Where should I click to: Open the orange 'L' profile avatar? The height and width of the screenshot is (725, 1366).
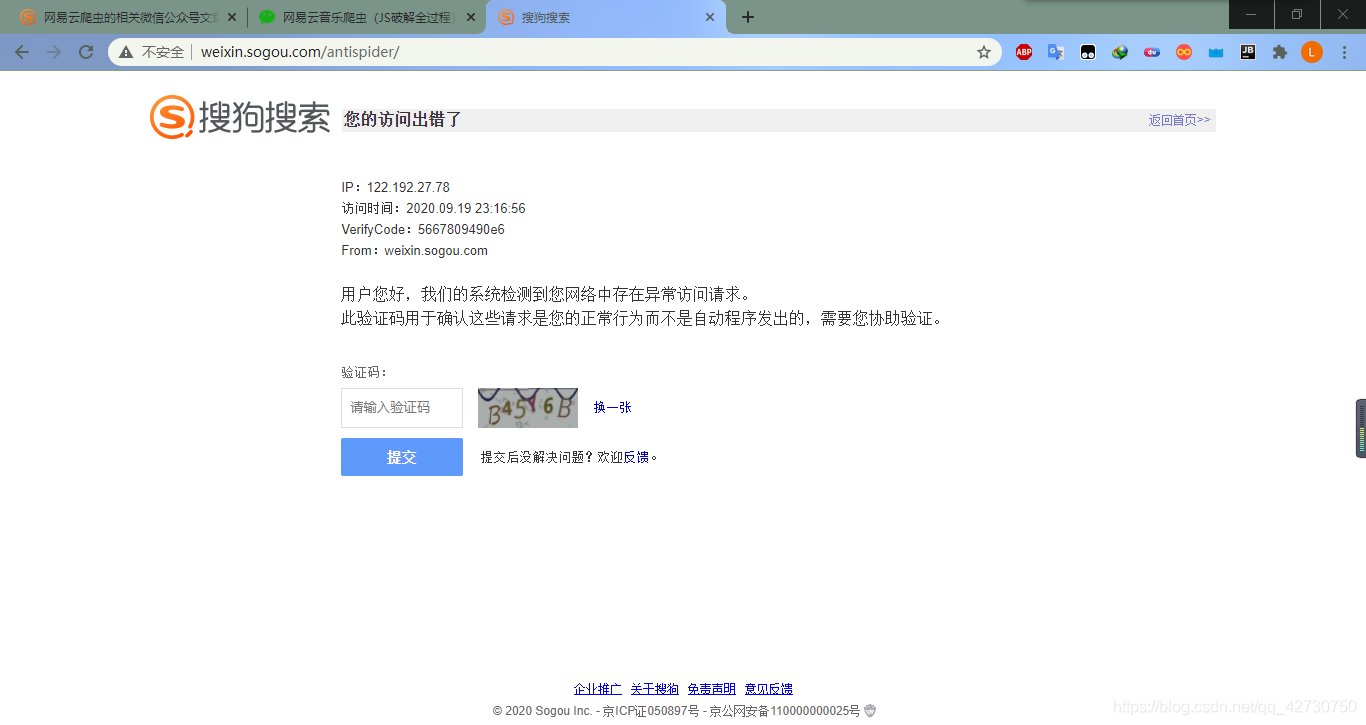click(x=1312, y=52)
